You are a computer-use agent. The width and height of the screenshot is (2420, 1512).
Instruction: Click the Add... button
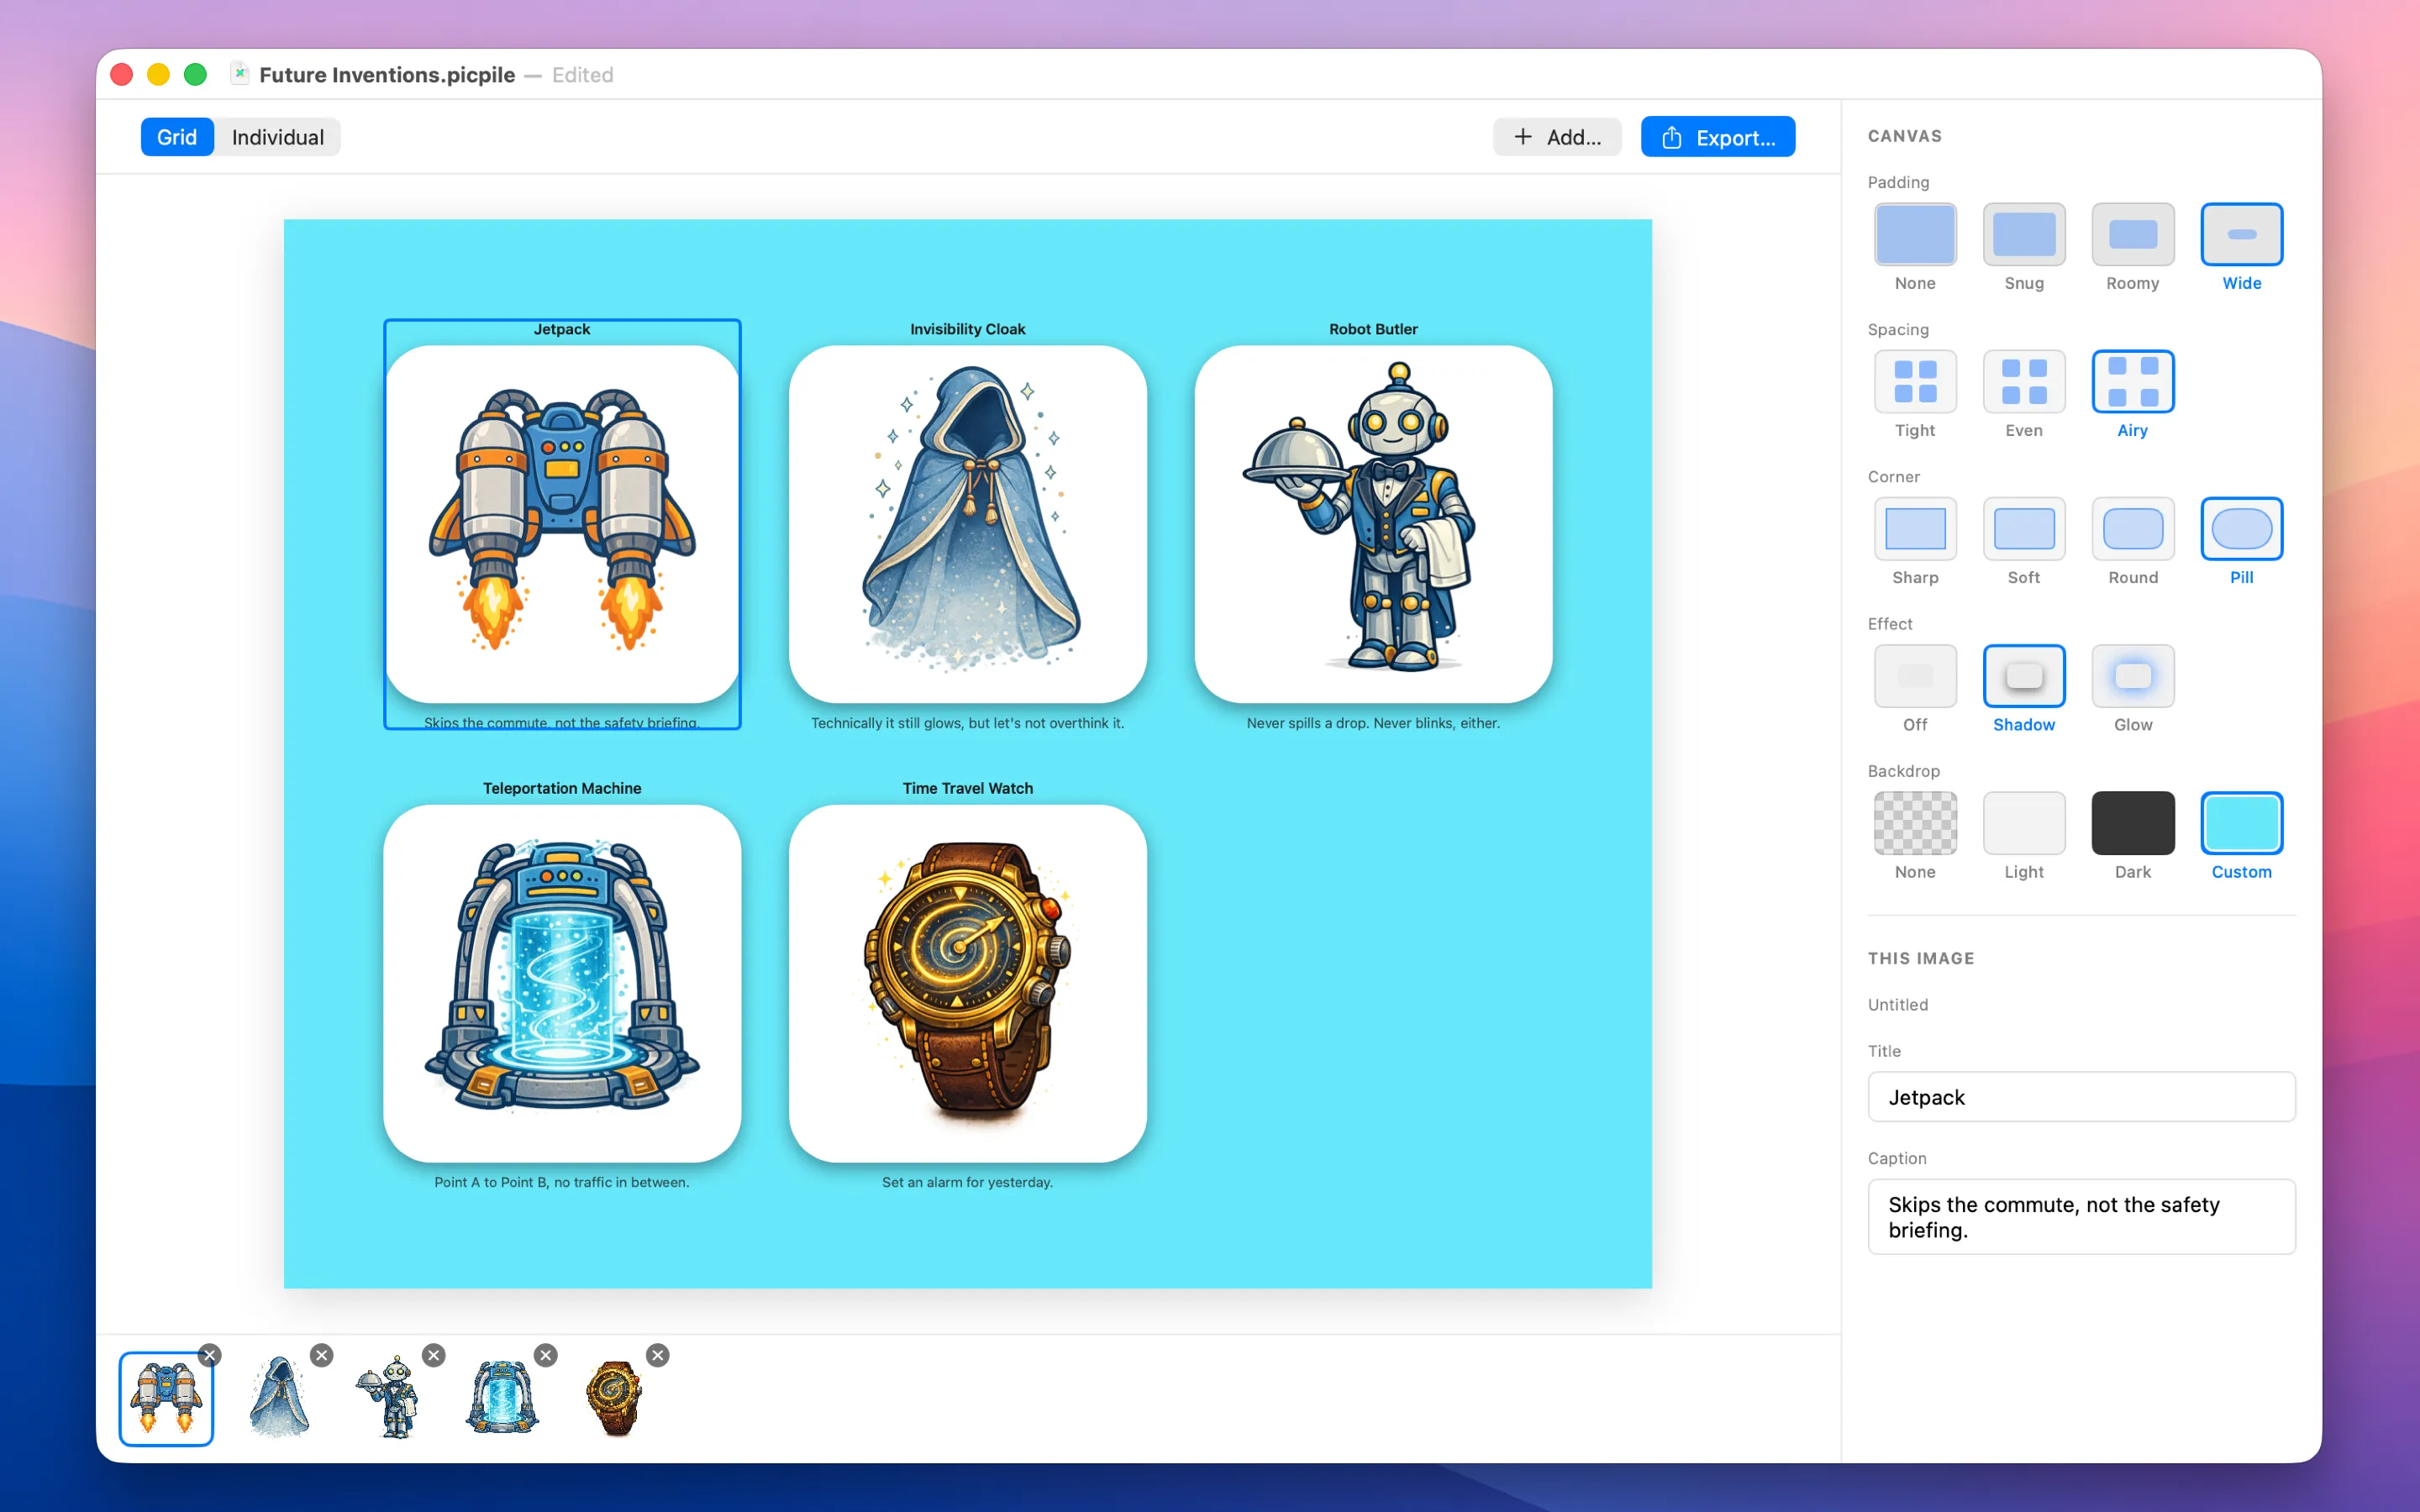pyautogui.click(x=1556, y=137)
